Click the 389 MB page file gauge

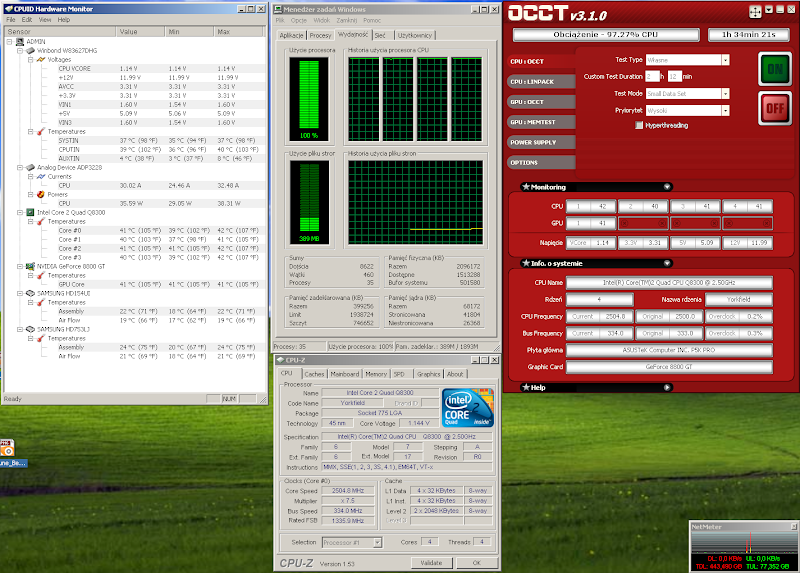(309, 202)
